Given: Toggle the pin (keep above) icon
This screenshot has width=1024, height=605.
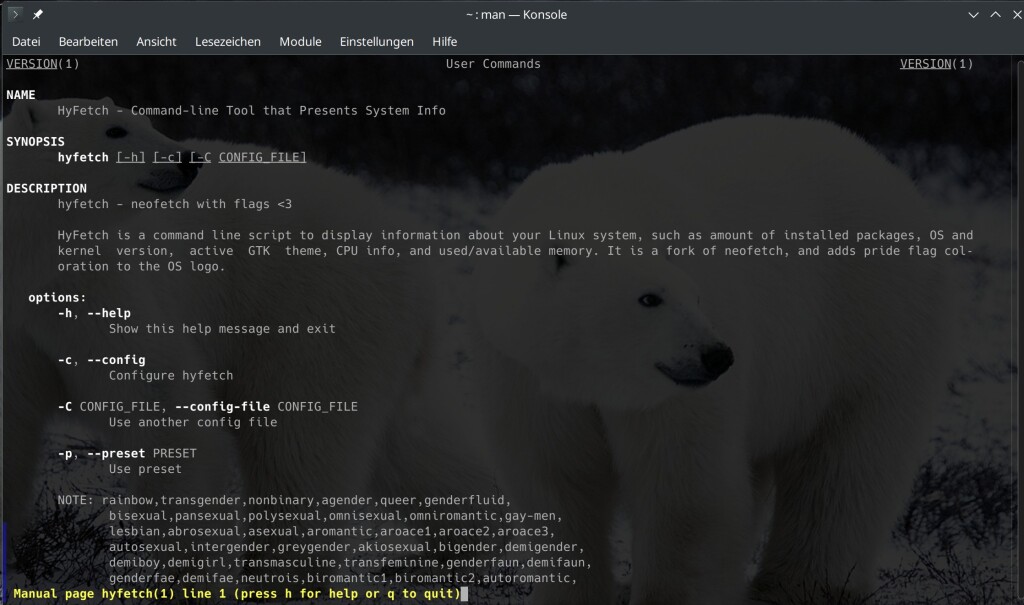Looking at the screenshot, I should click(x=38, y=14).
